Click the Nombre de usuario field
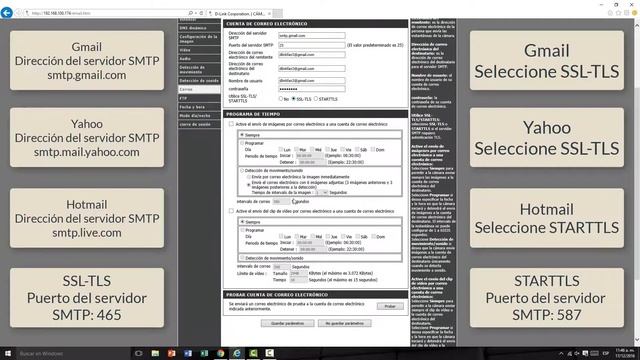The image size is (640, 360). point(311,80)
